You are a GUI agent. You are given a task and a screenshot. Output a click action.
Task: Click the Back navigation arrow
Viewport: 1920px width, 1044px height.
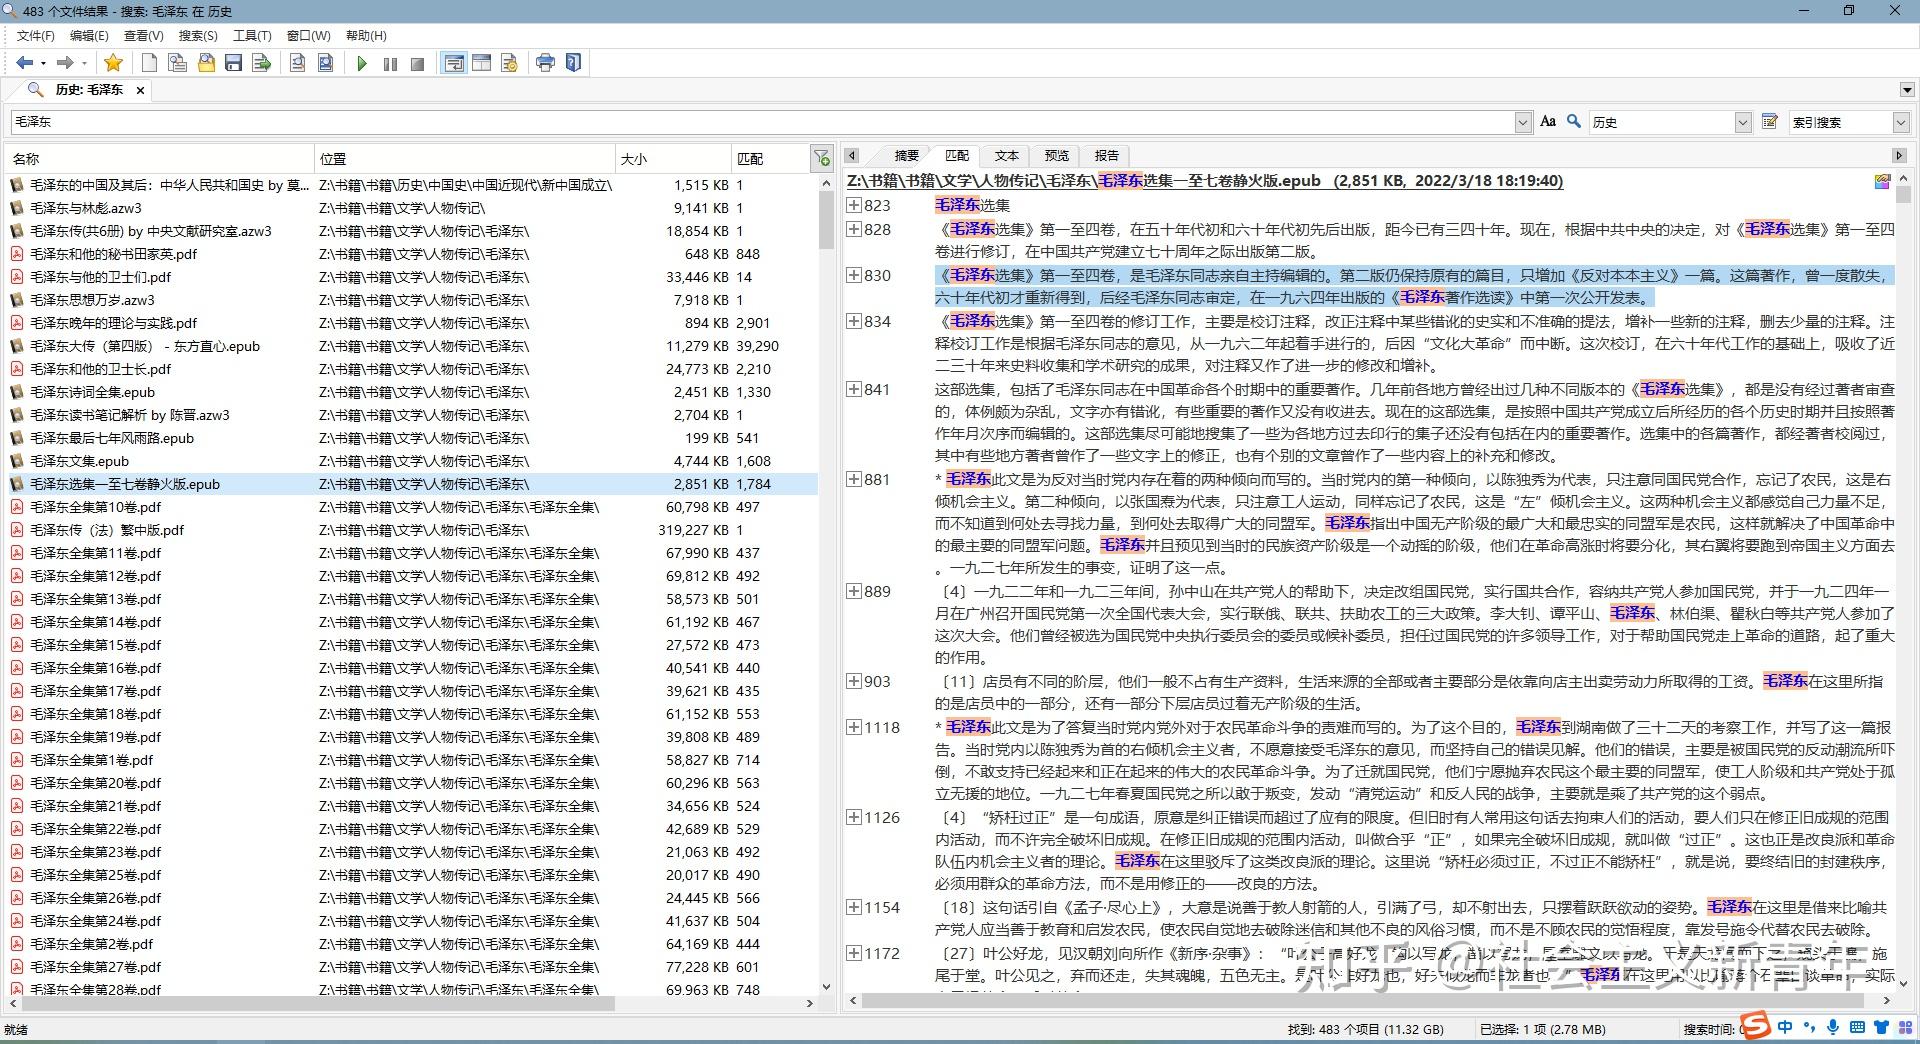point(24,62)
